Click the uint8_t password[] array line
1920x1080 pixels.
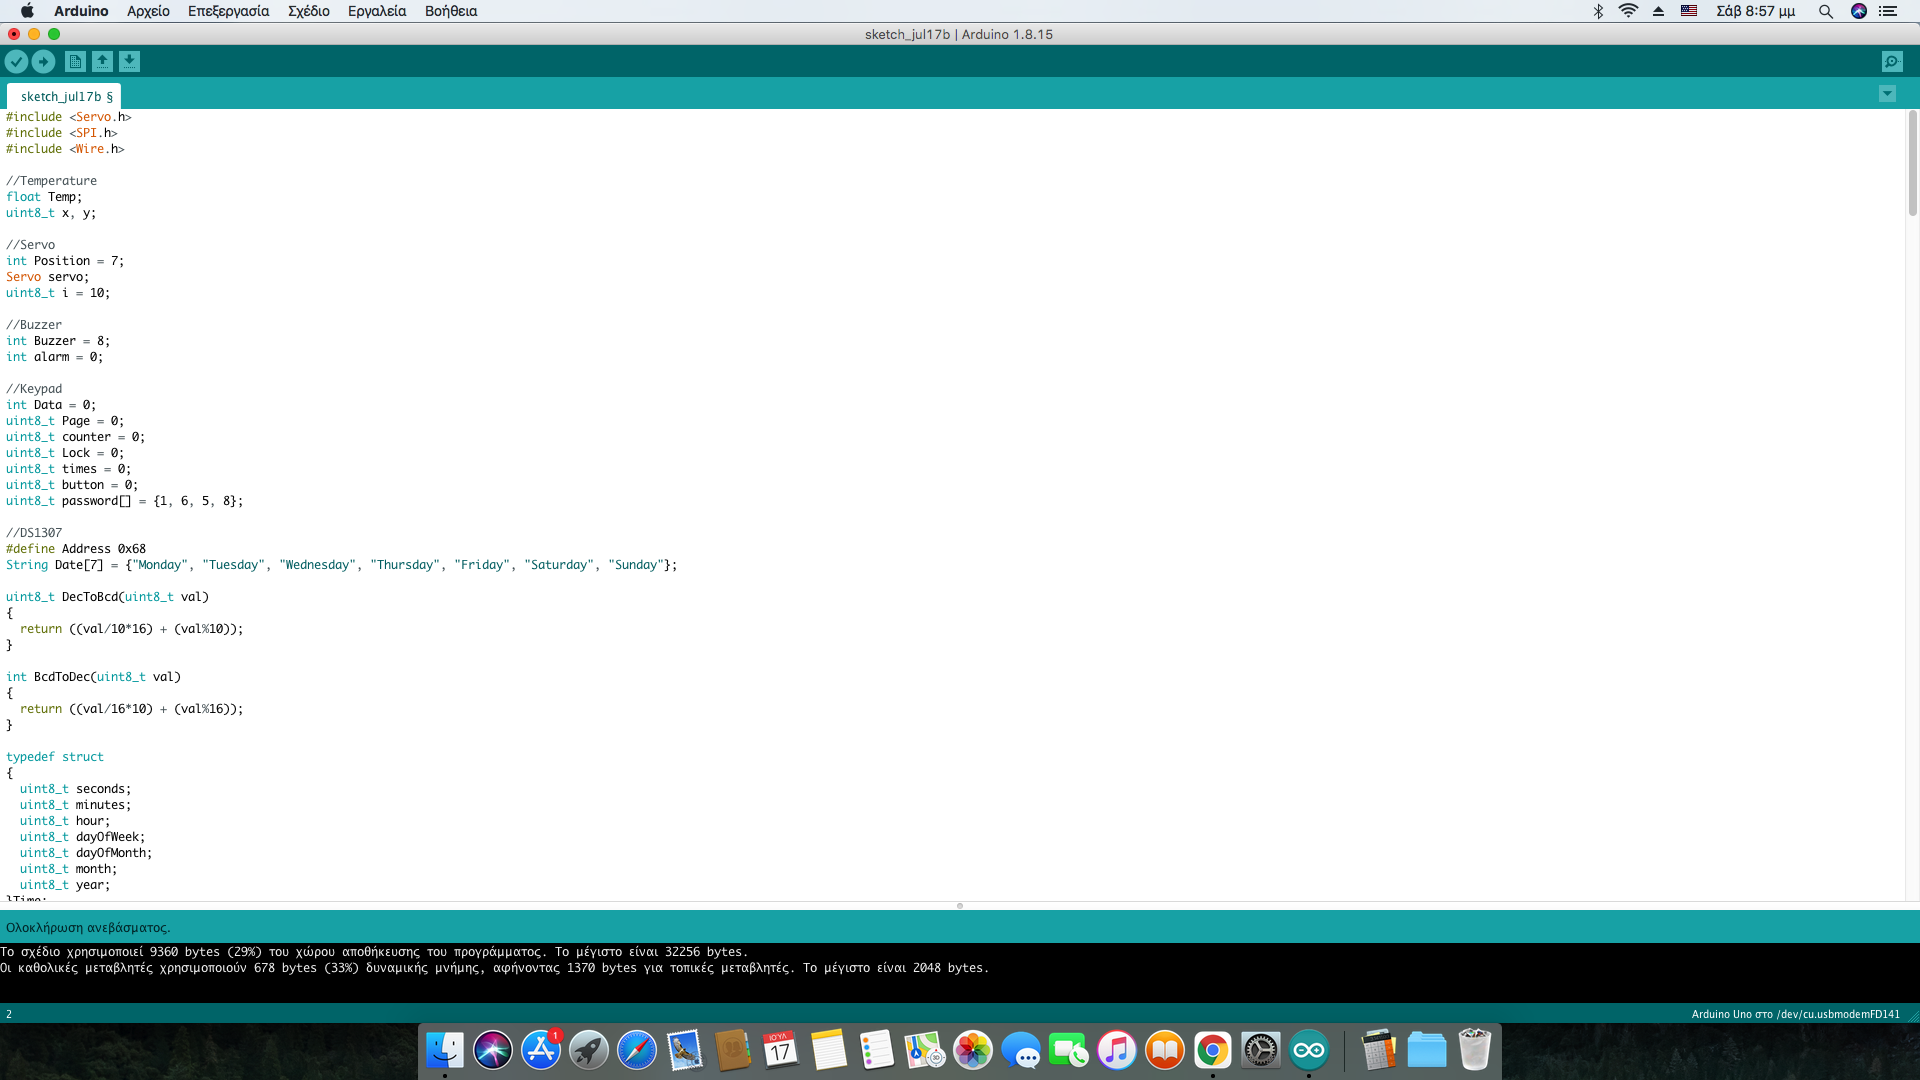124,501
